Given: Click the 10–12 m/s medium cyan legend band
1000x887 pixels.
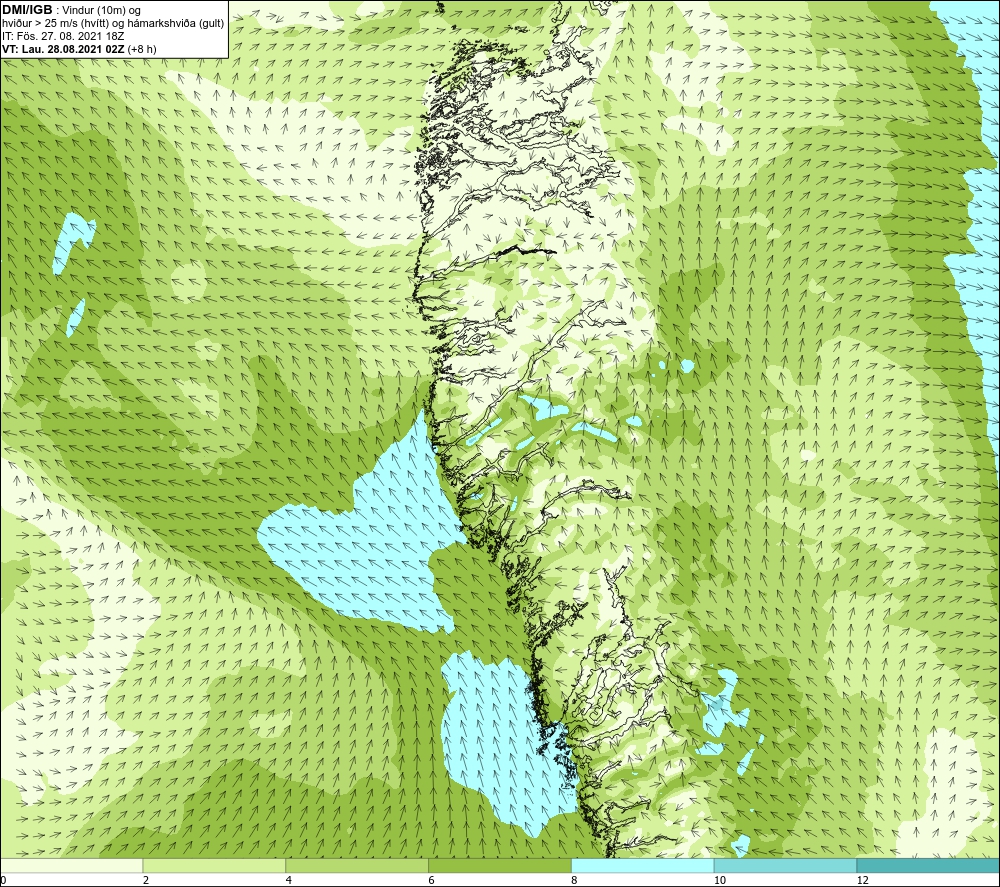Looking at the screenshot, I should click(785, 865).
